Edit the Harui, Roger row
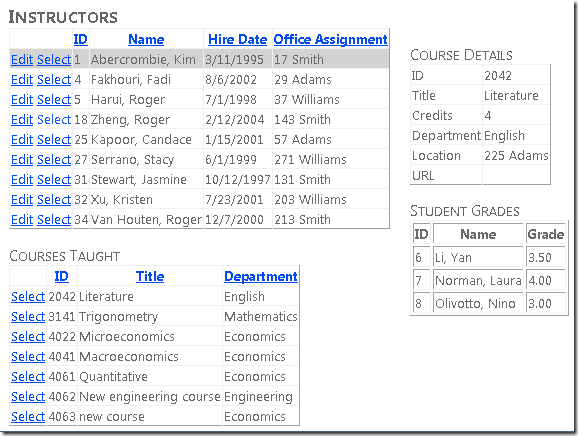Screen dimensions: 578x436 [x=22, y=100]
